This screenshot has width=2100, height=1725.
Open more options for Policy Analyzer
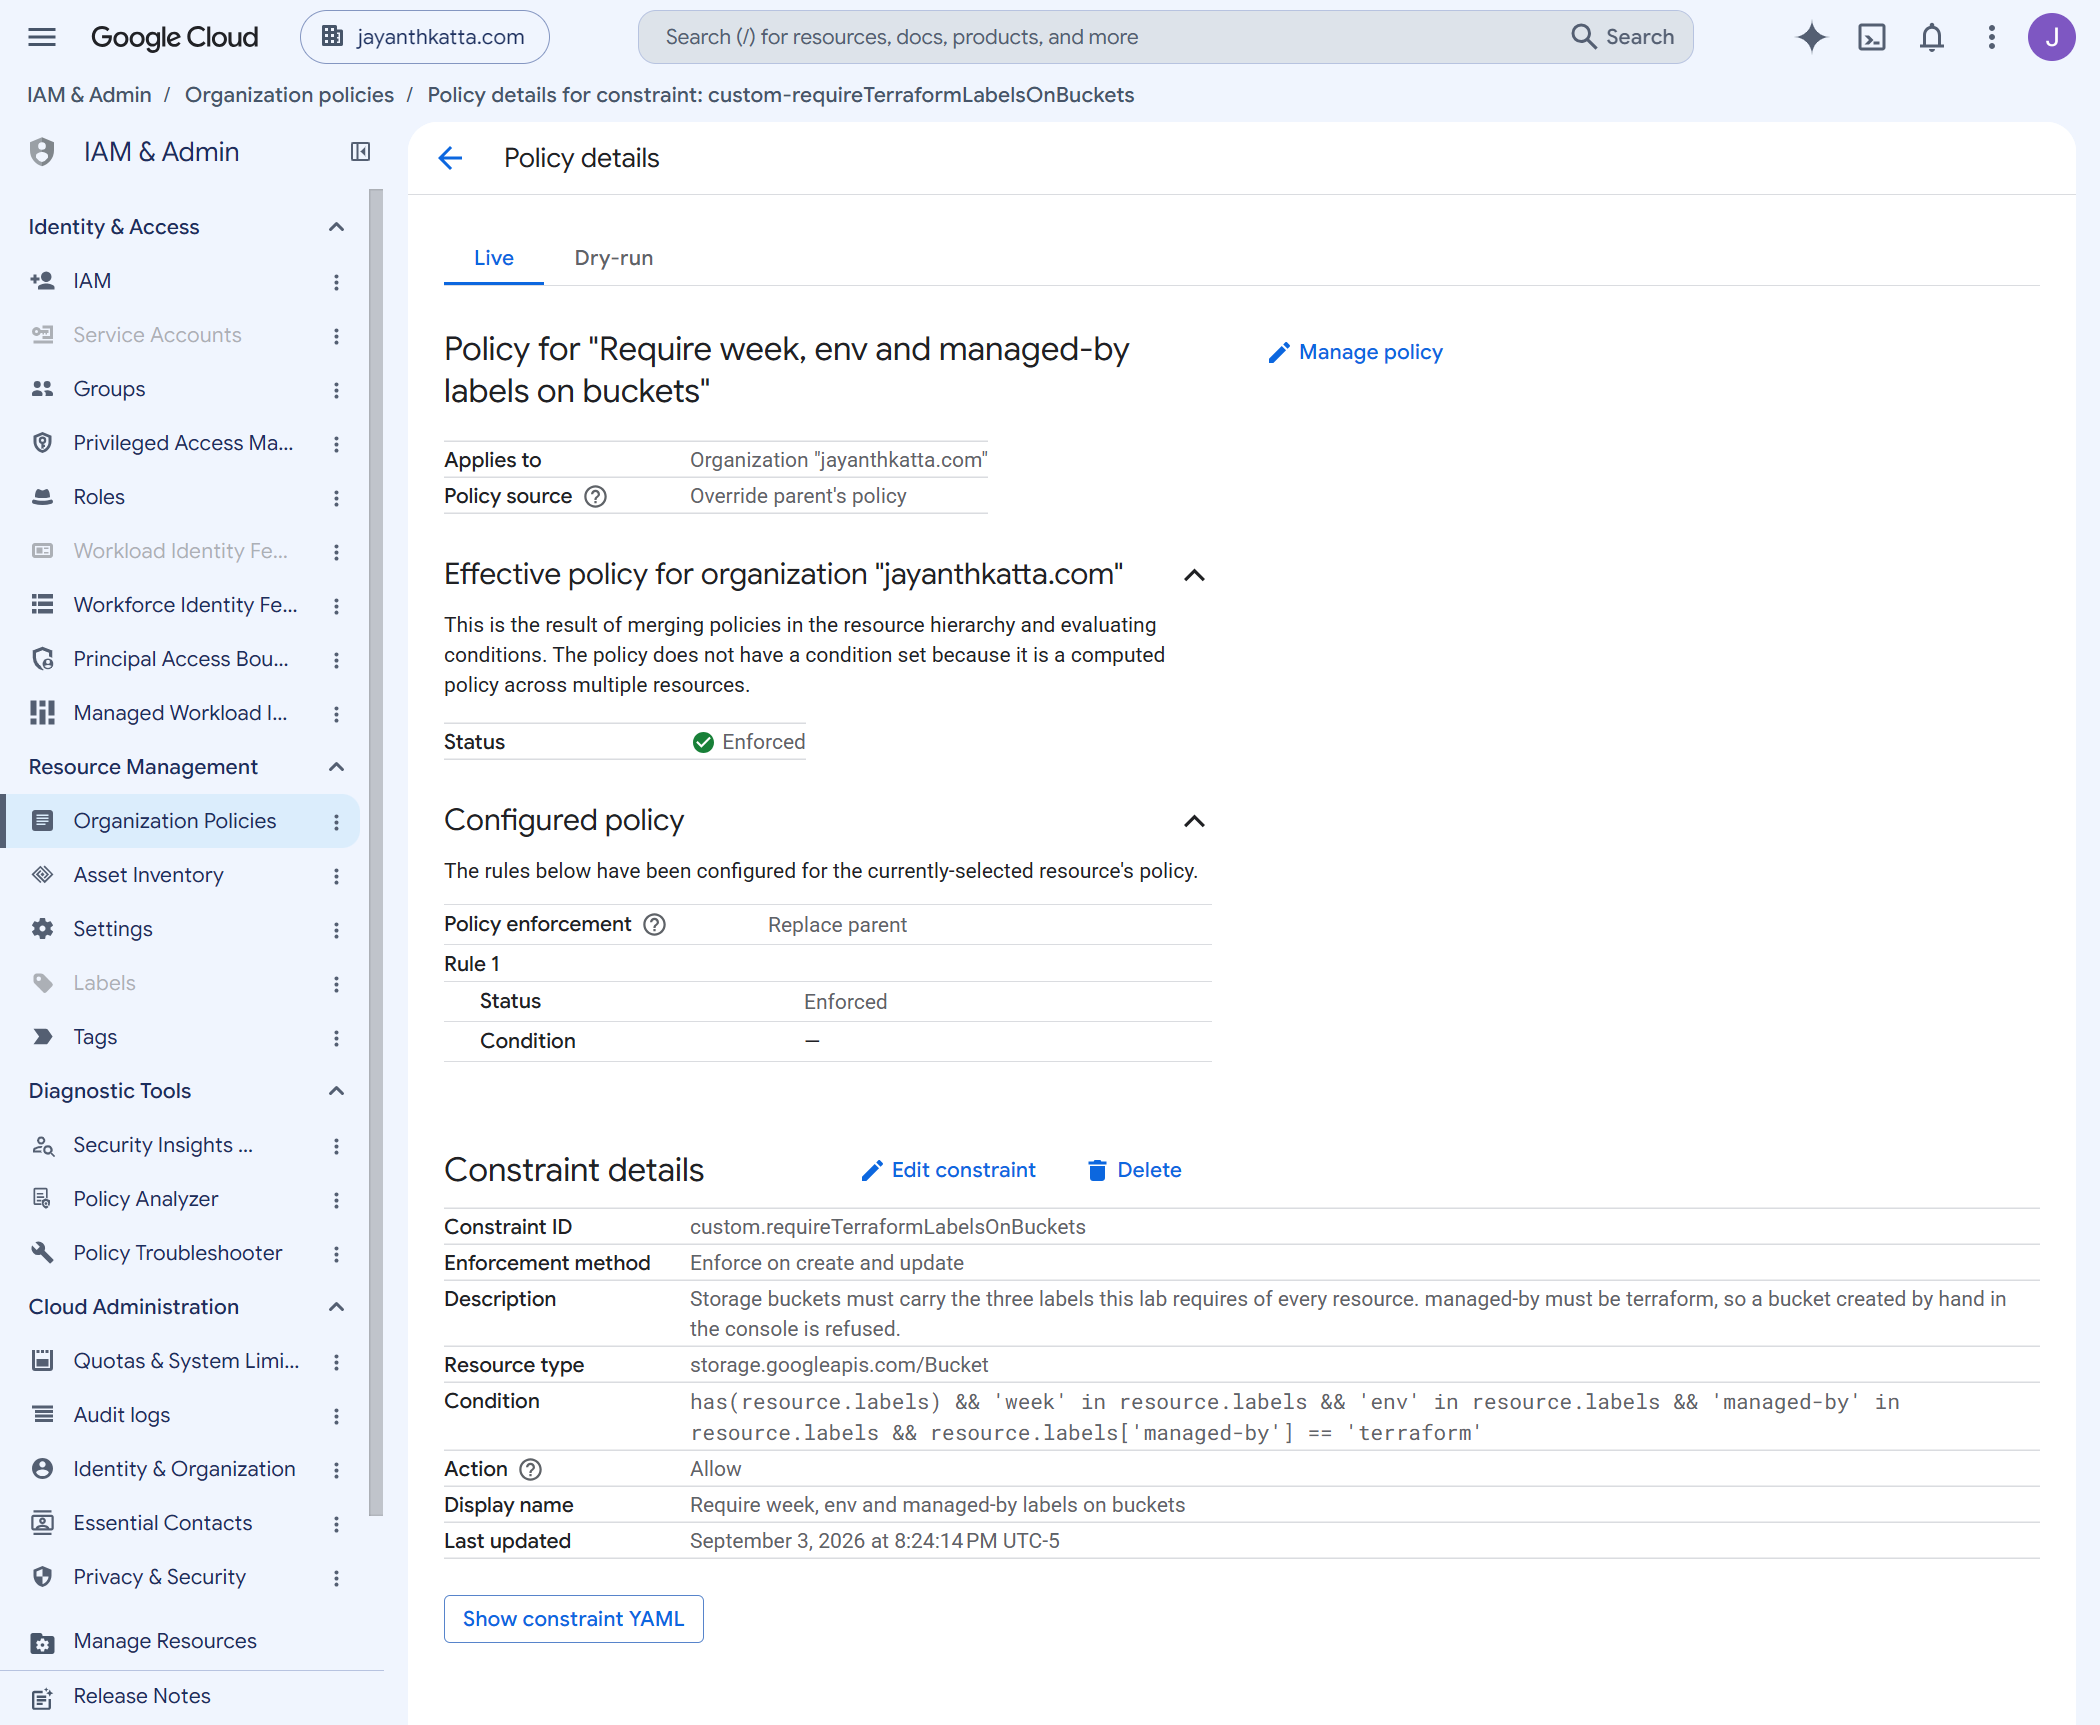(336, 1200)
